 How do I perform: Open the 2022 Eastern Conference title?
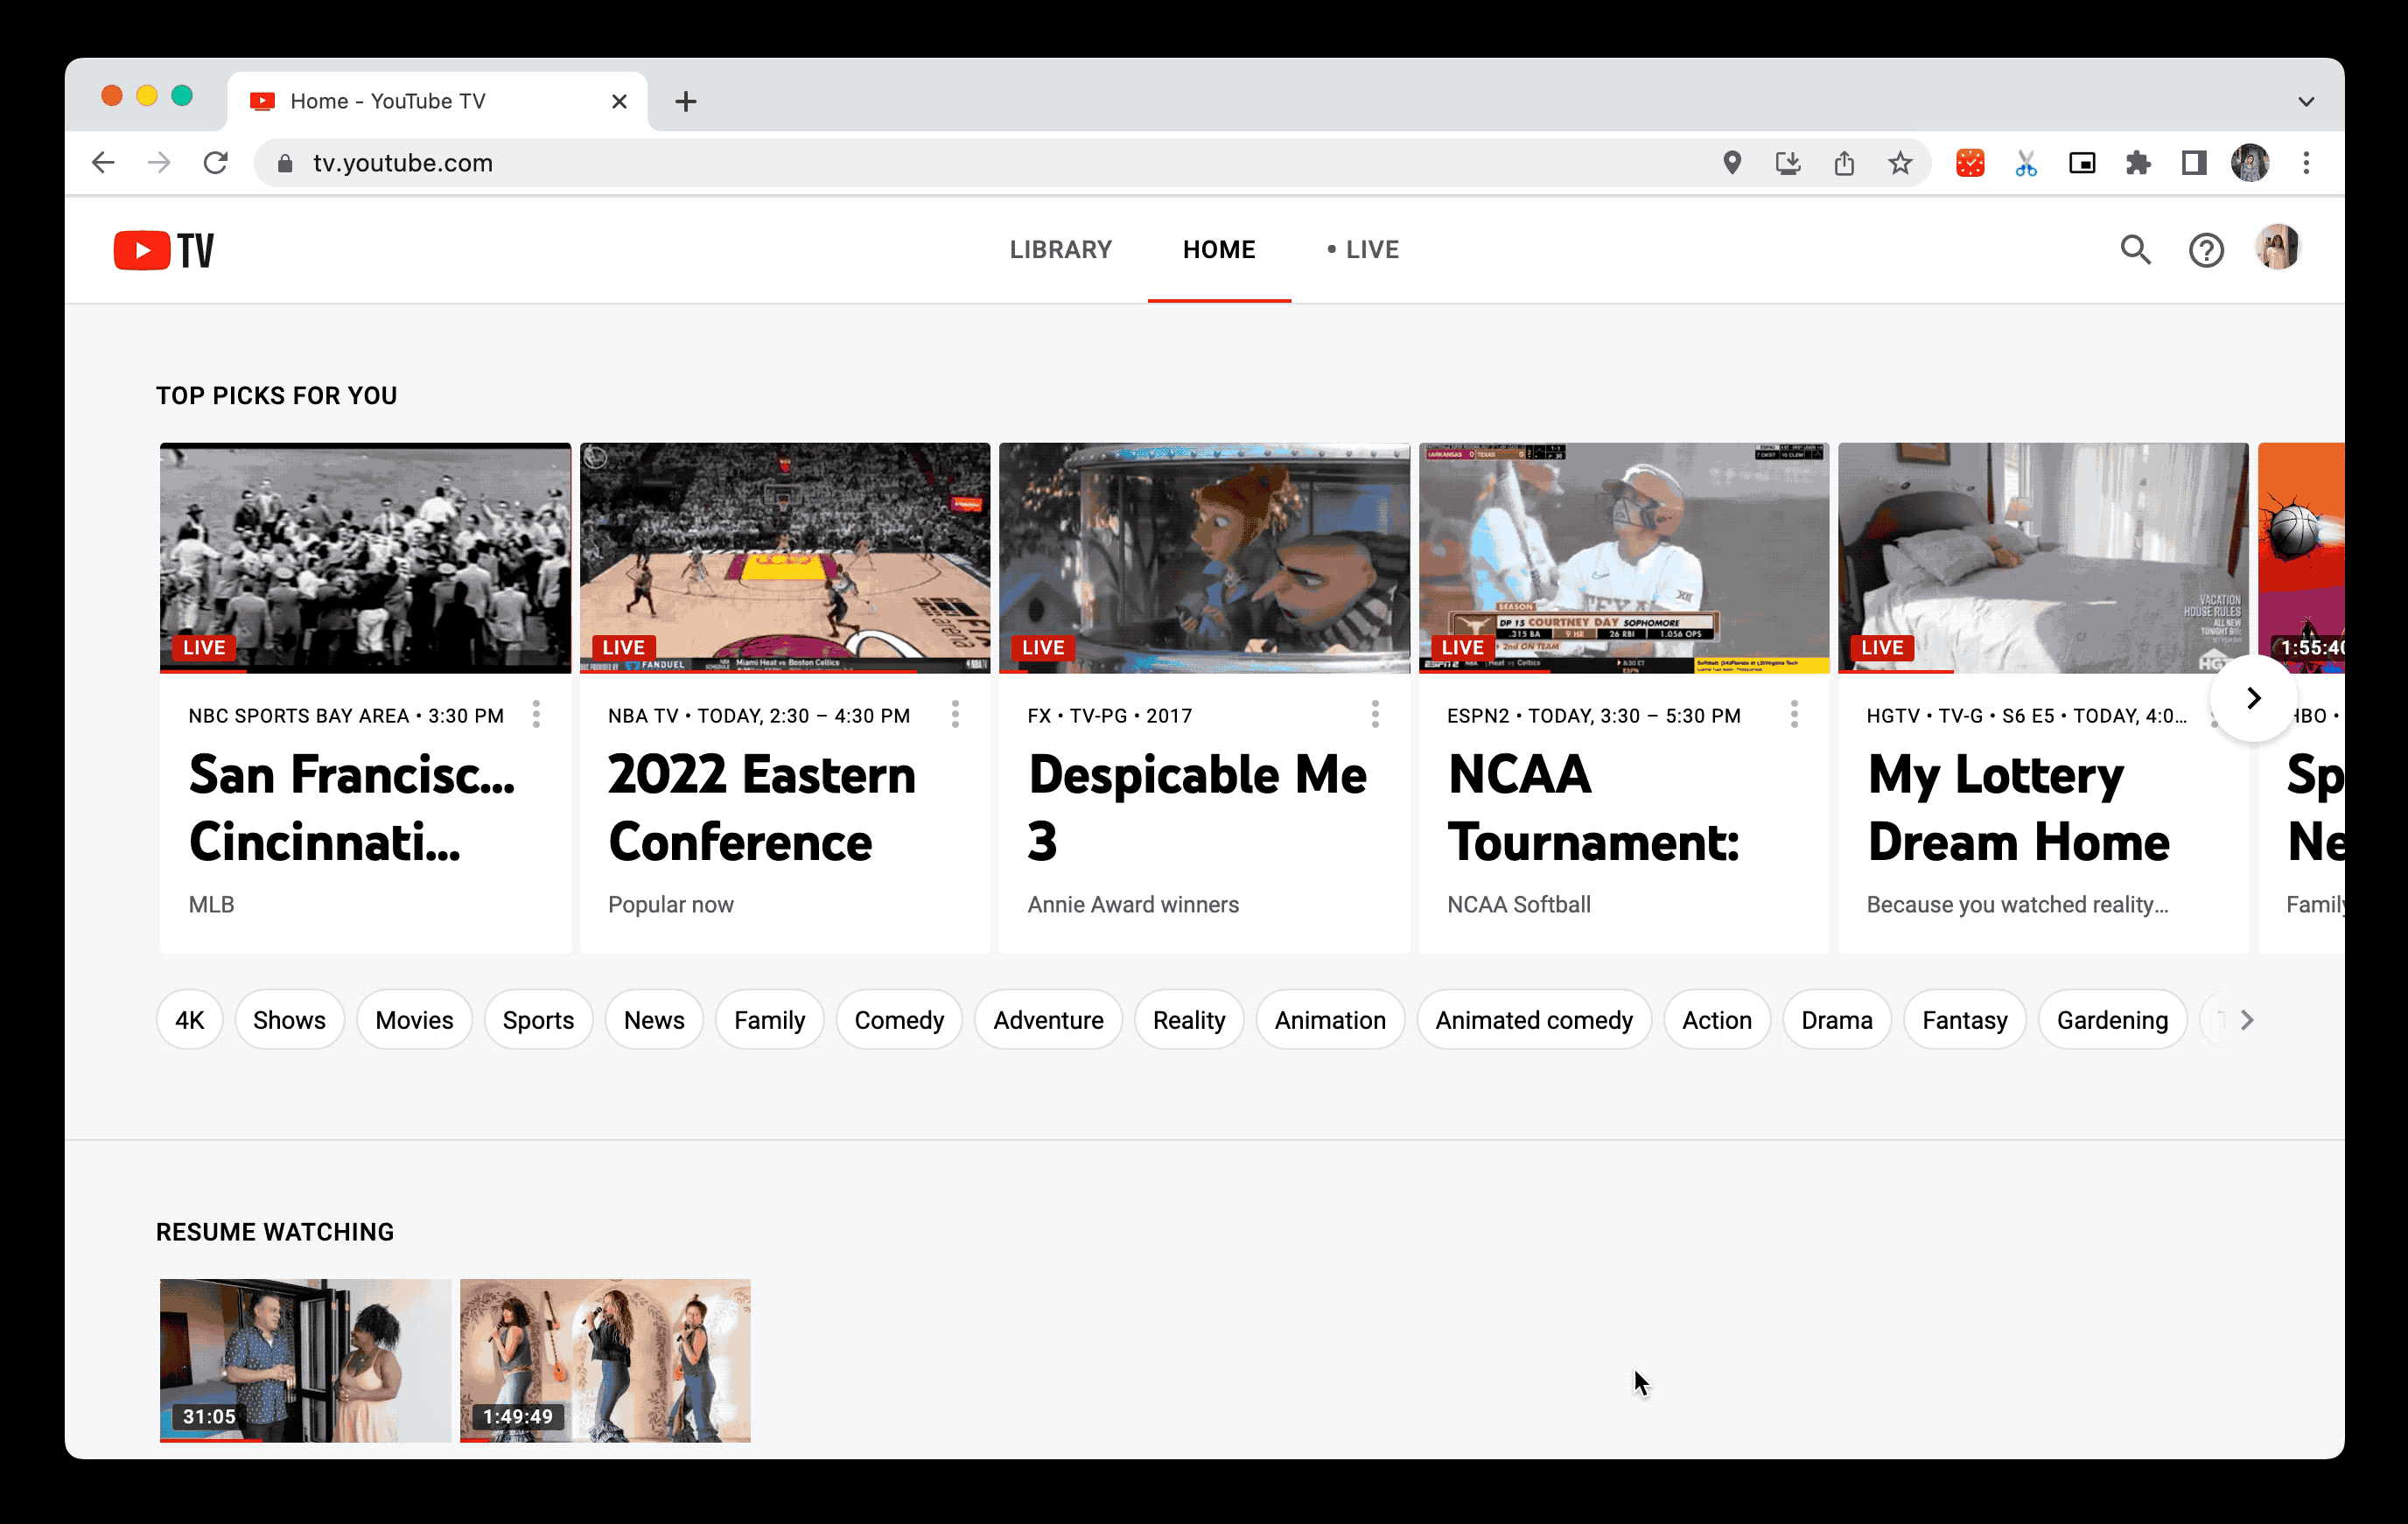pos(761,808)
